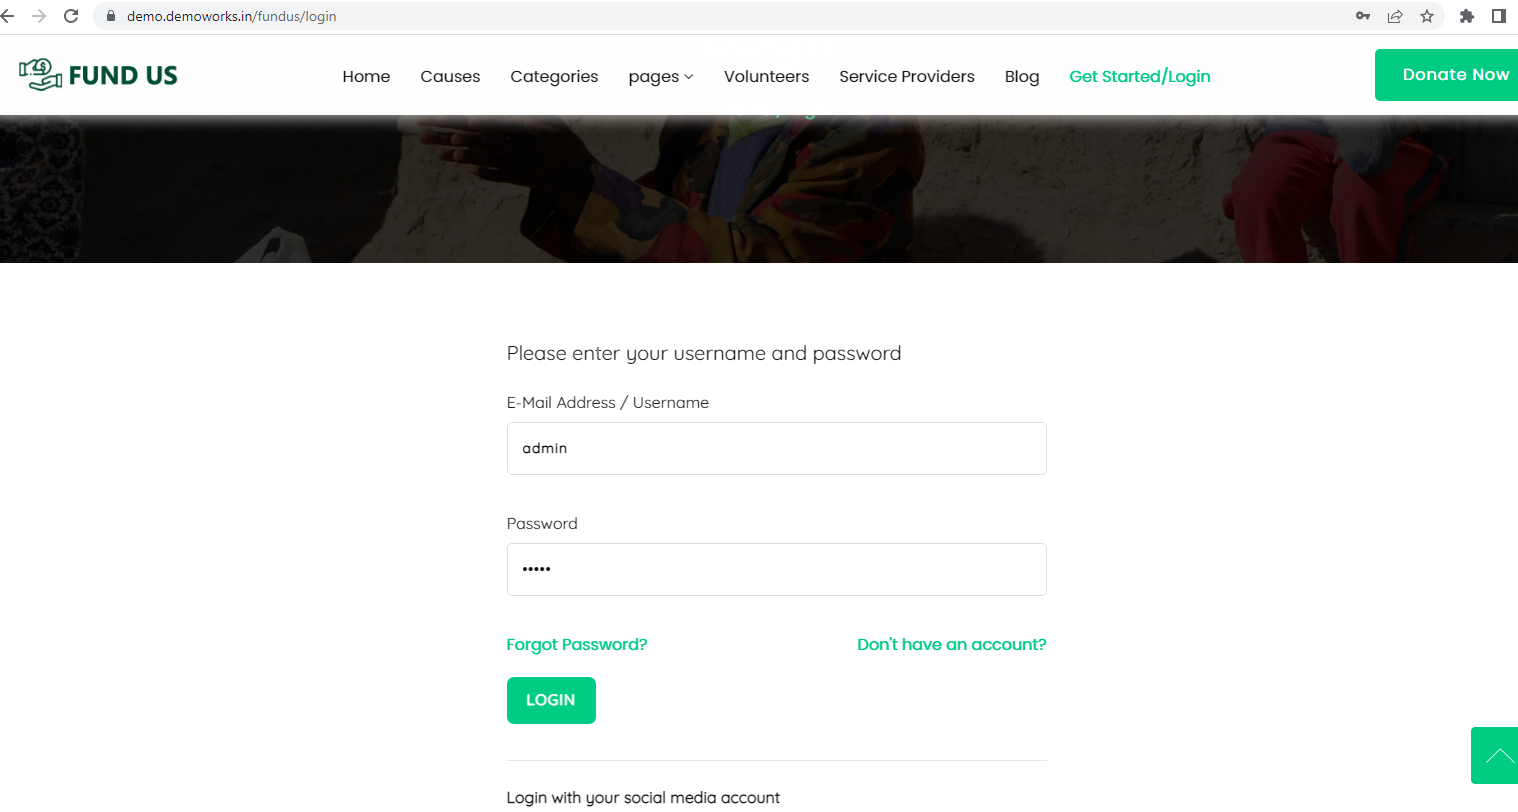Click the scroll-to-top arrow button

tap(1494, 755)
